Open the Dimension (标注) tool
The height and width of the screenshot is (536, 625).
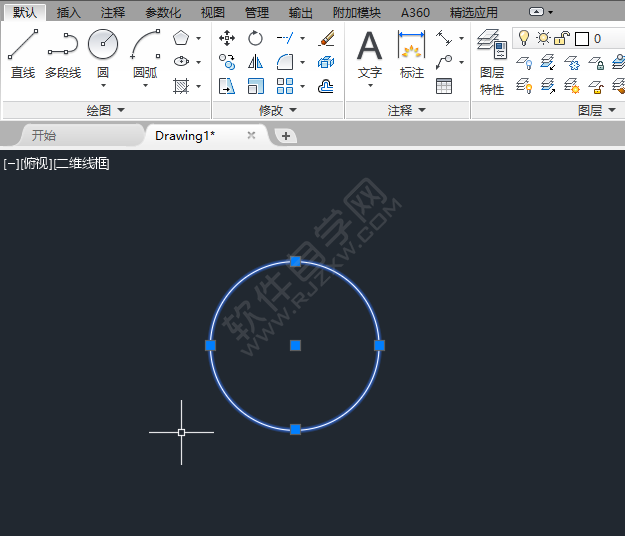pyautogui.click(x=412, y=54)
